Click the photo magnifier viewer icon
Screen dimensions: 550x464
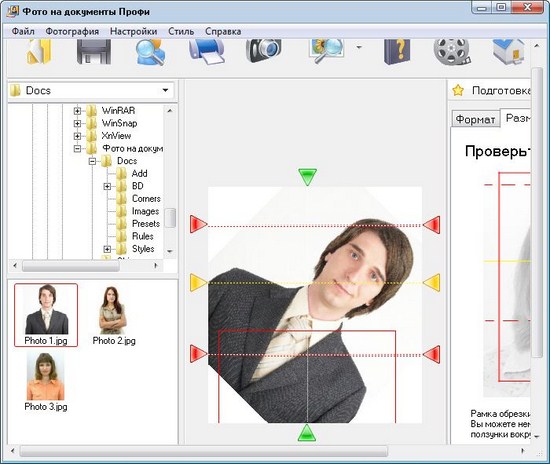tap(327, 51)
